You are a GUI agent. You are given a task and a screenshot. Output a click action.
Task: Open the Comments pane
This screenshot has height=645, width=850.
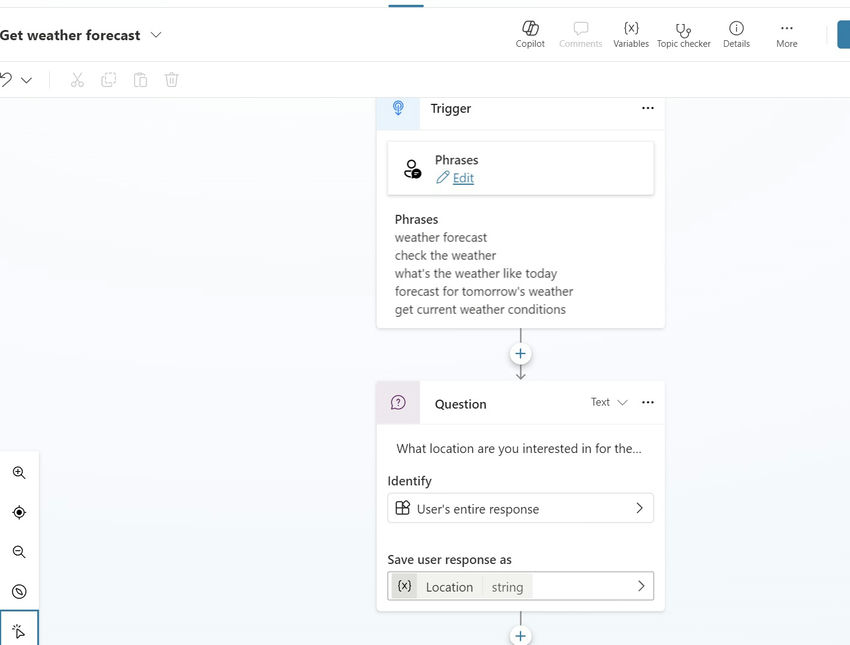click(581, 35)
